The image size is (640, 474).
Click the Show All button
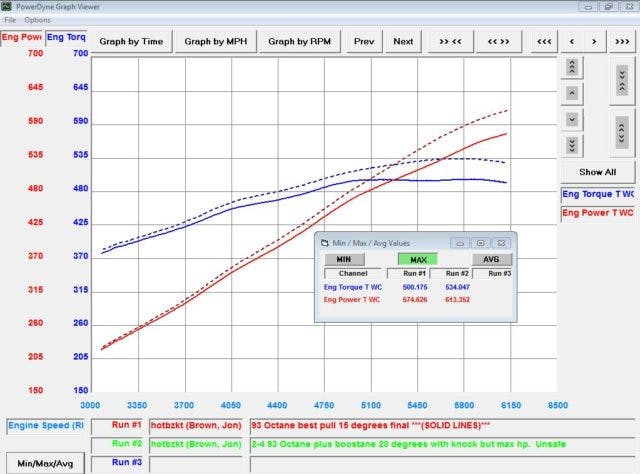pyautogui.click(x=597, y=172)
